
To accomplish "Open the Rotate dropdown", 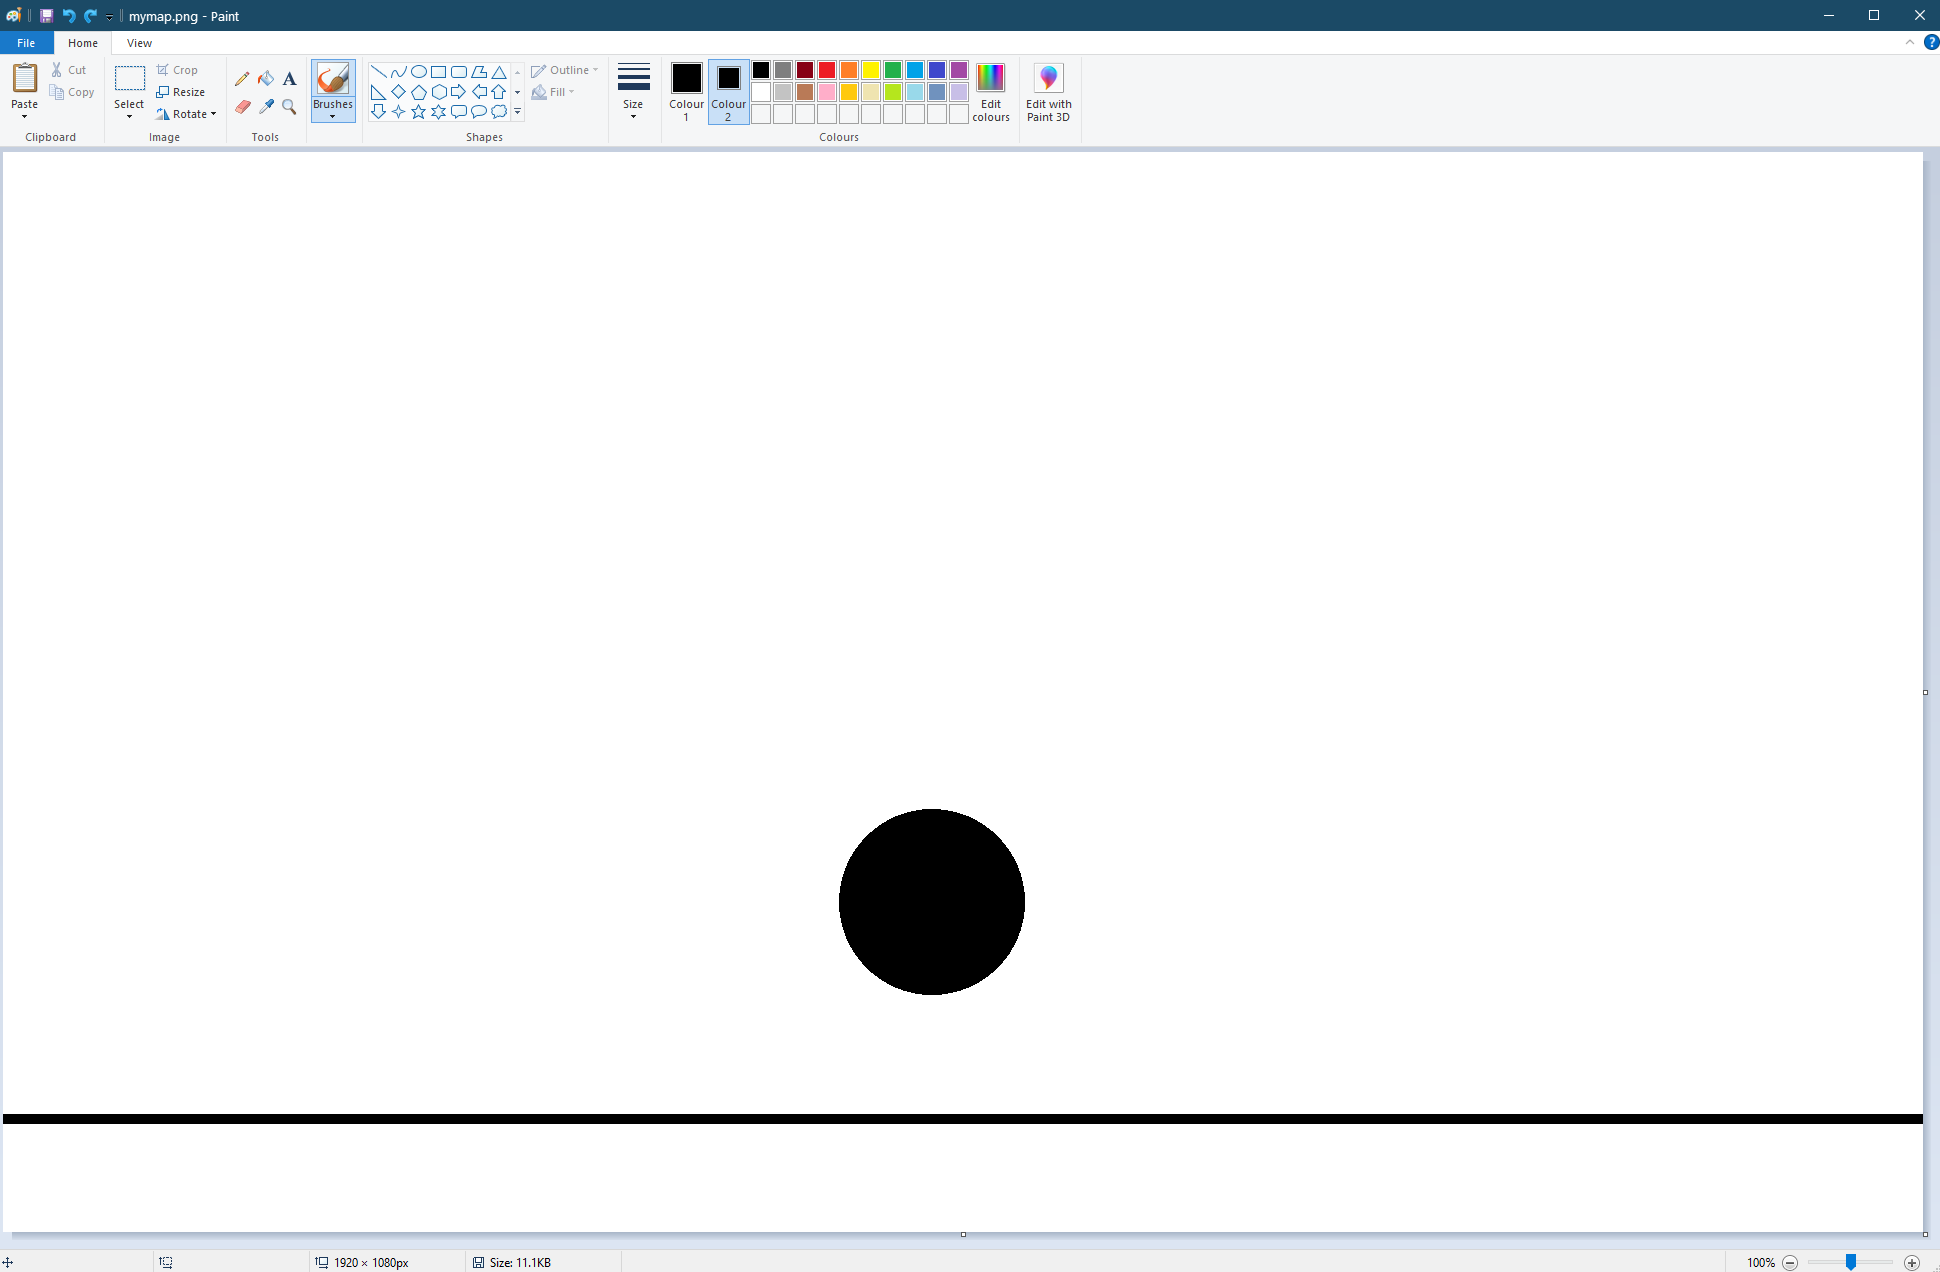I will pyautogui.click(x=187, y=114).
